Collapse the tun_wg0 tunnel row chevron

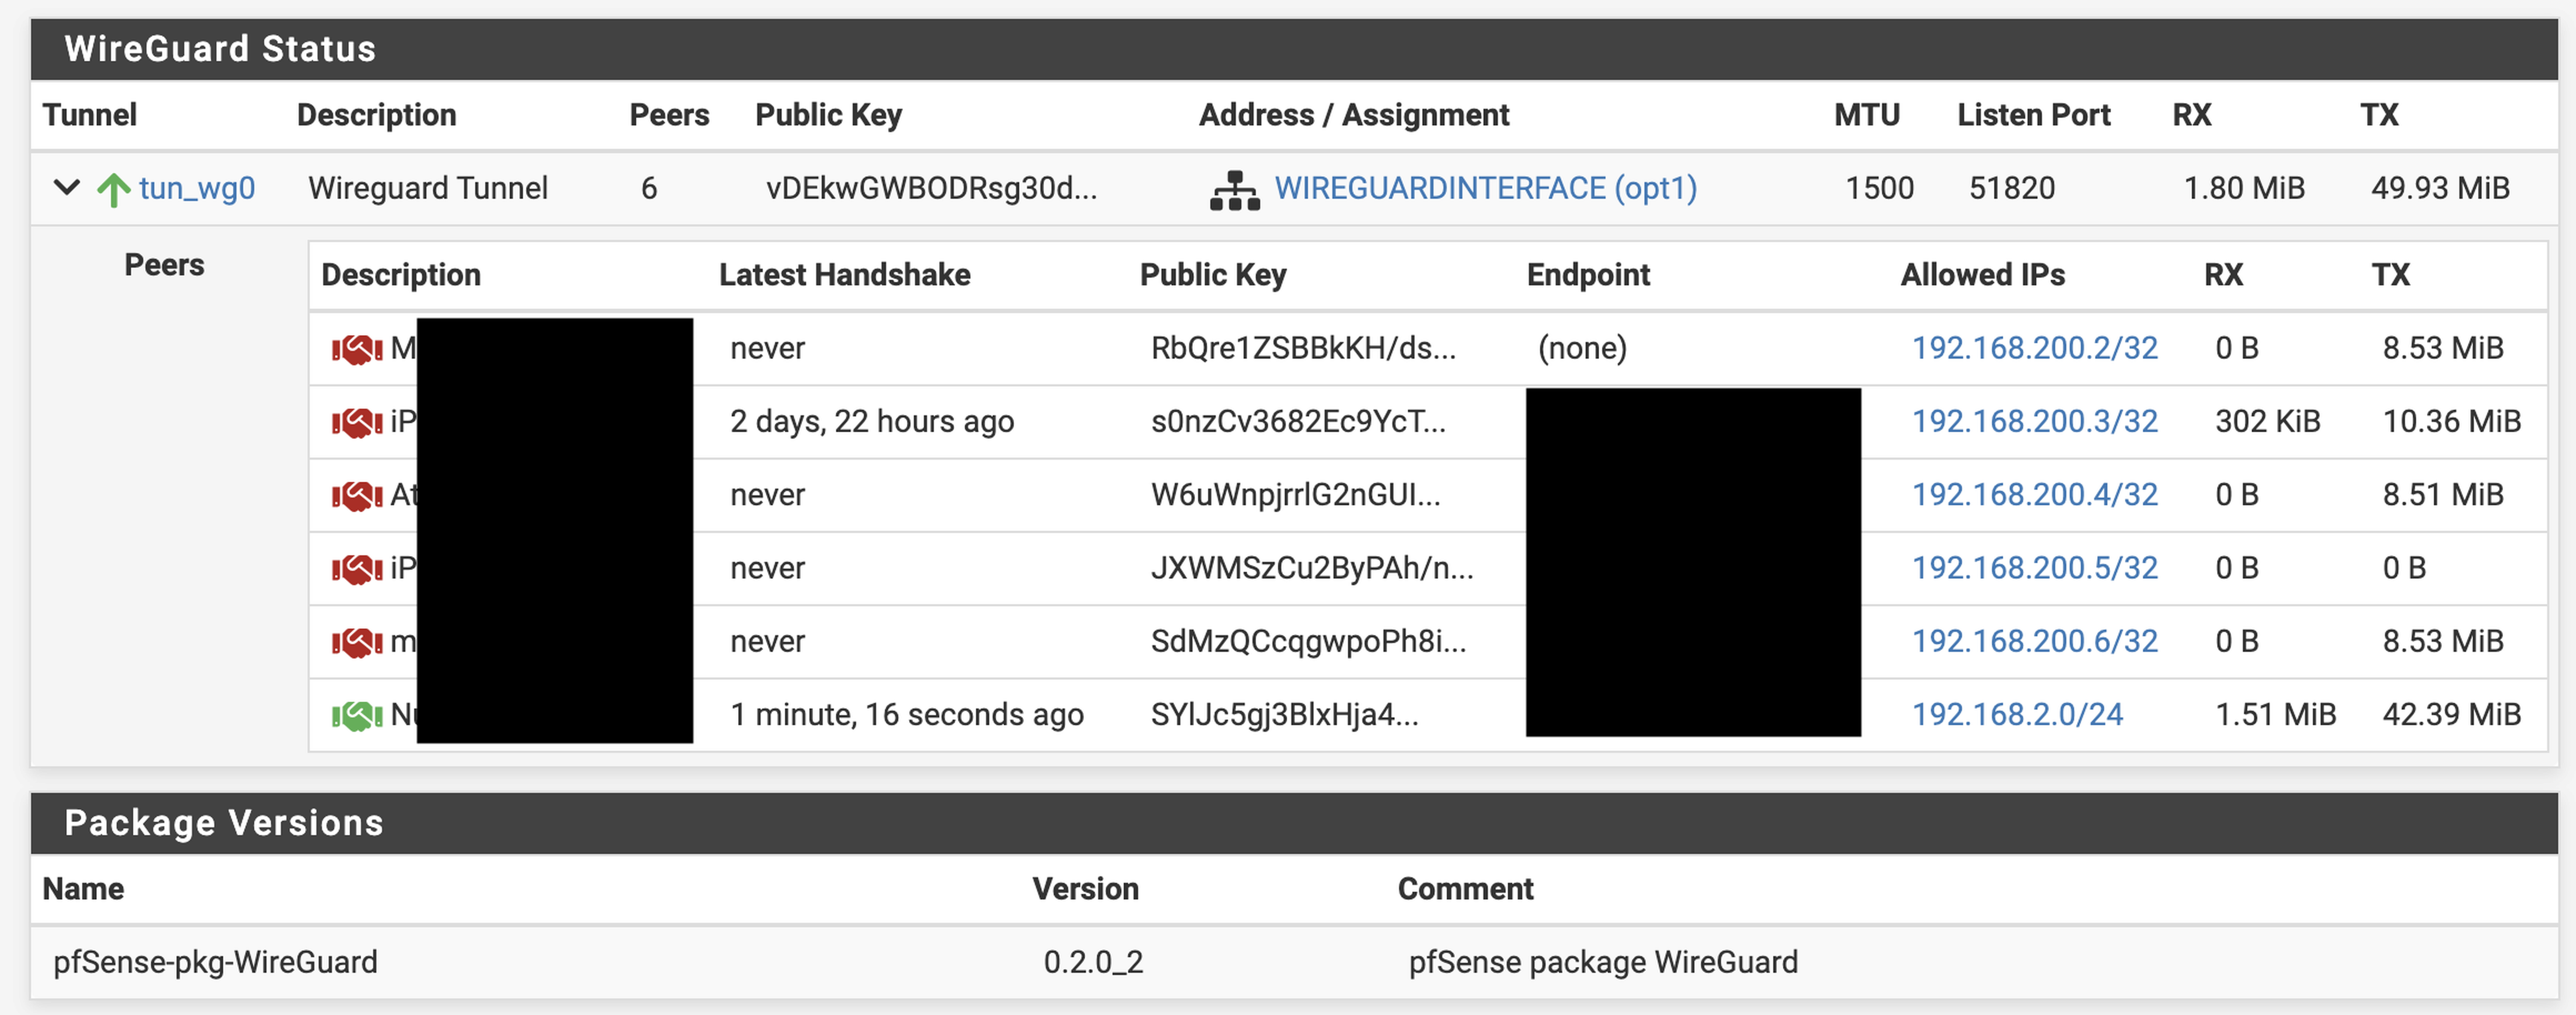pyautogui.click(x=66, y=187)
